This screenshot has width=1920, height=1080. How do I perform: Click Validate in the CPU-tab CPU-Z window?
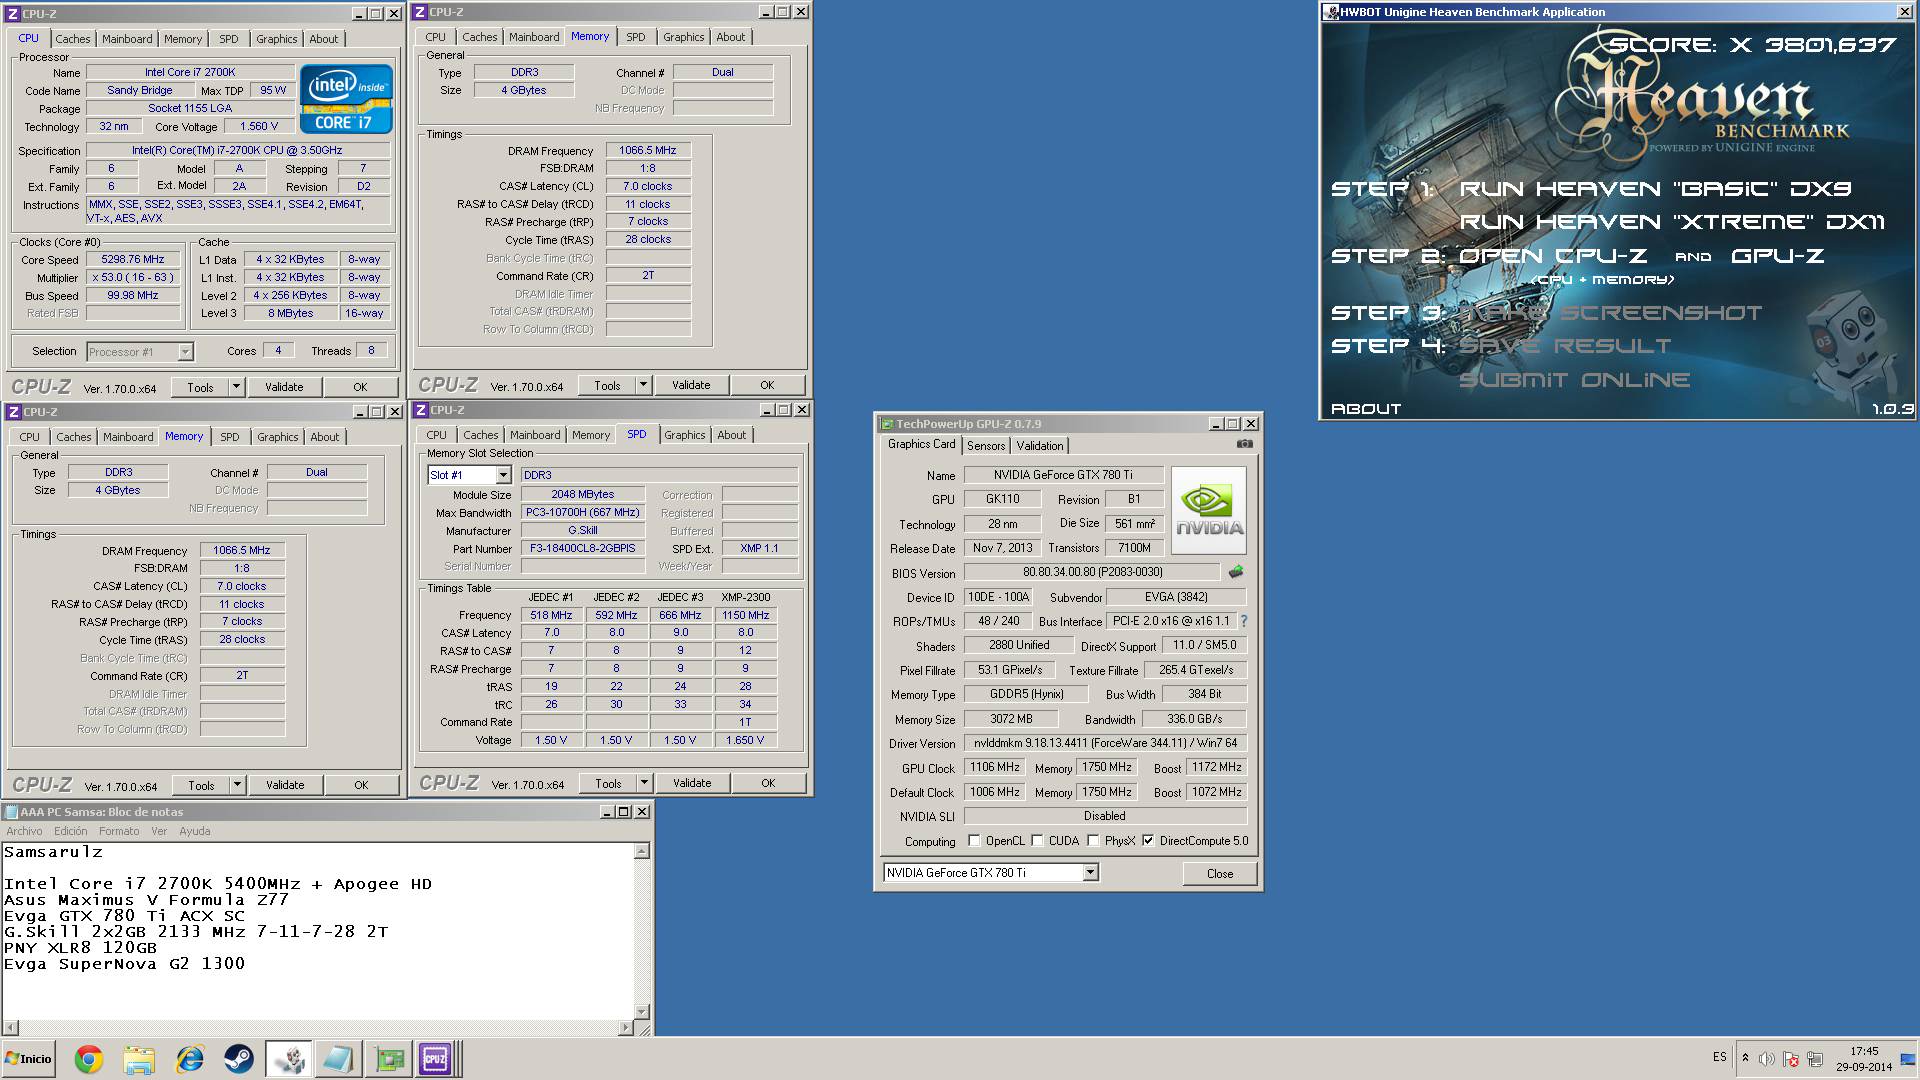click(x=284, y=387)
